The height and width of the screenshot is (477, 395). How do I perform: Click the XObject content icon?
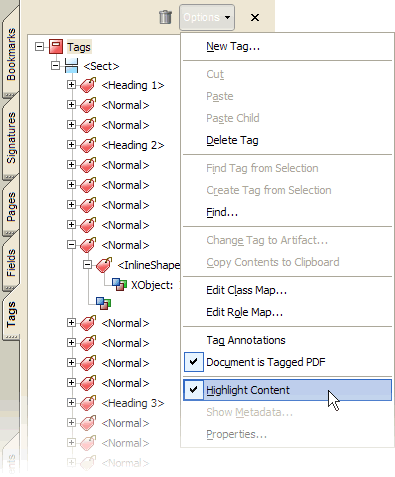tap(119, 285)
